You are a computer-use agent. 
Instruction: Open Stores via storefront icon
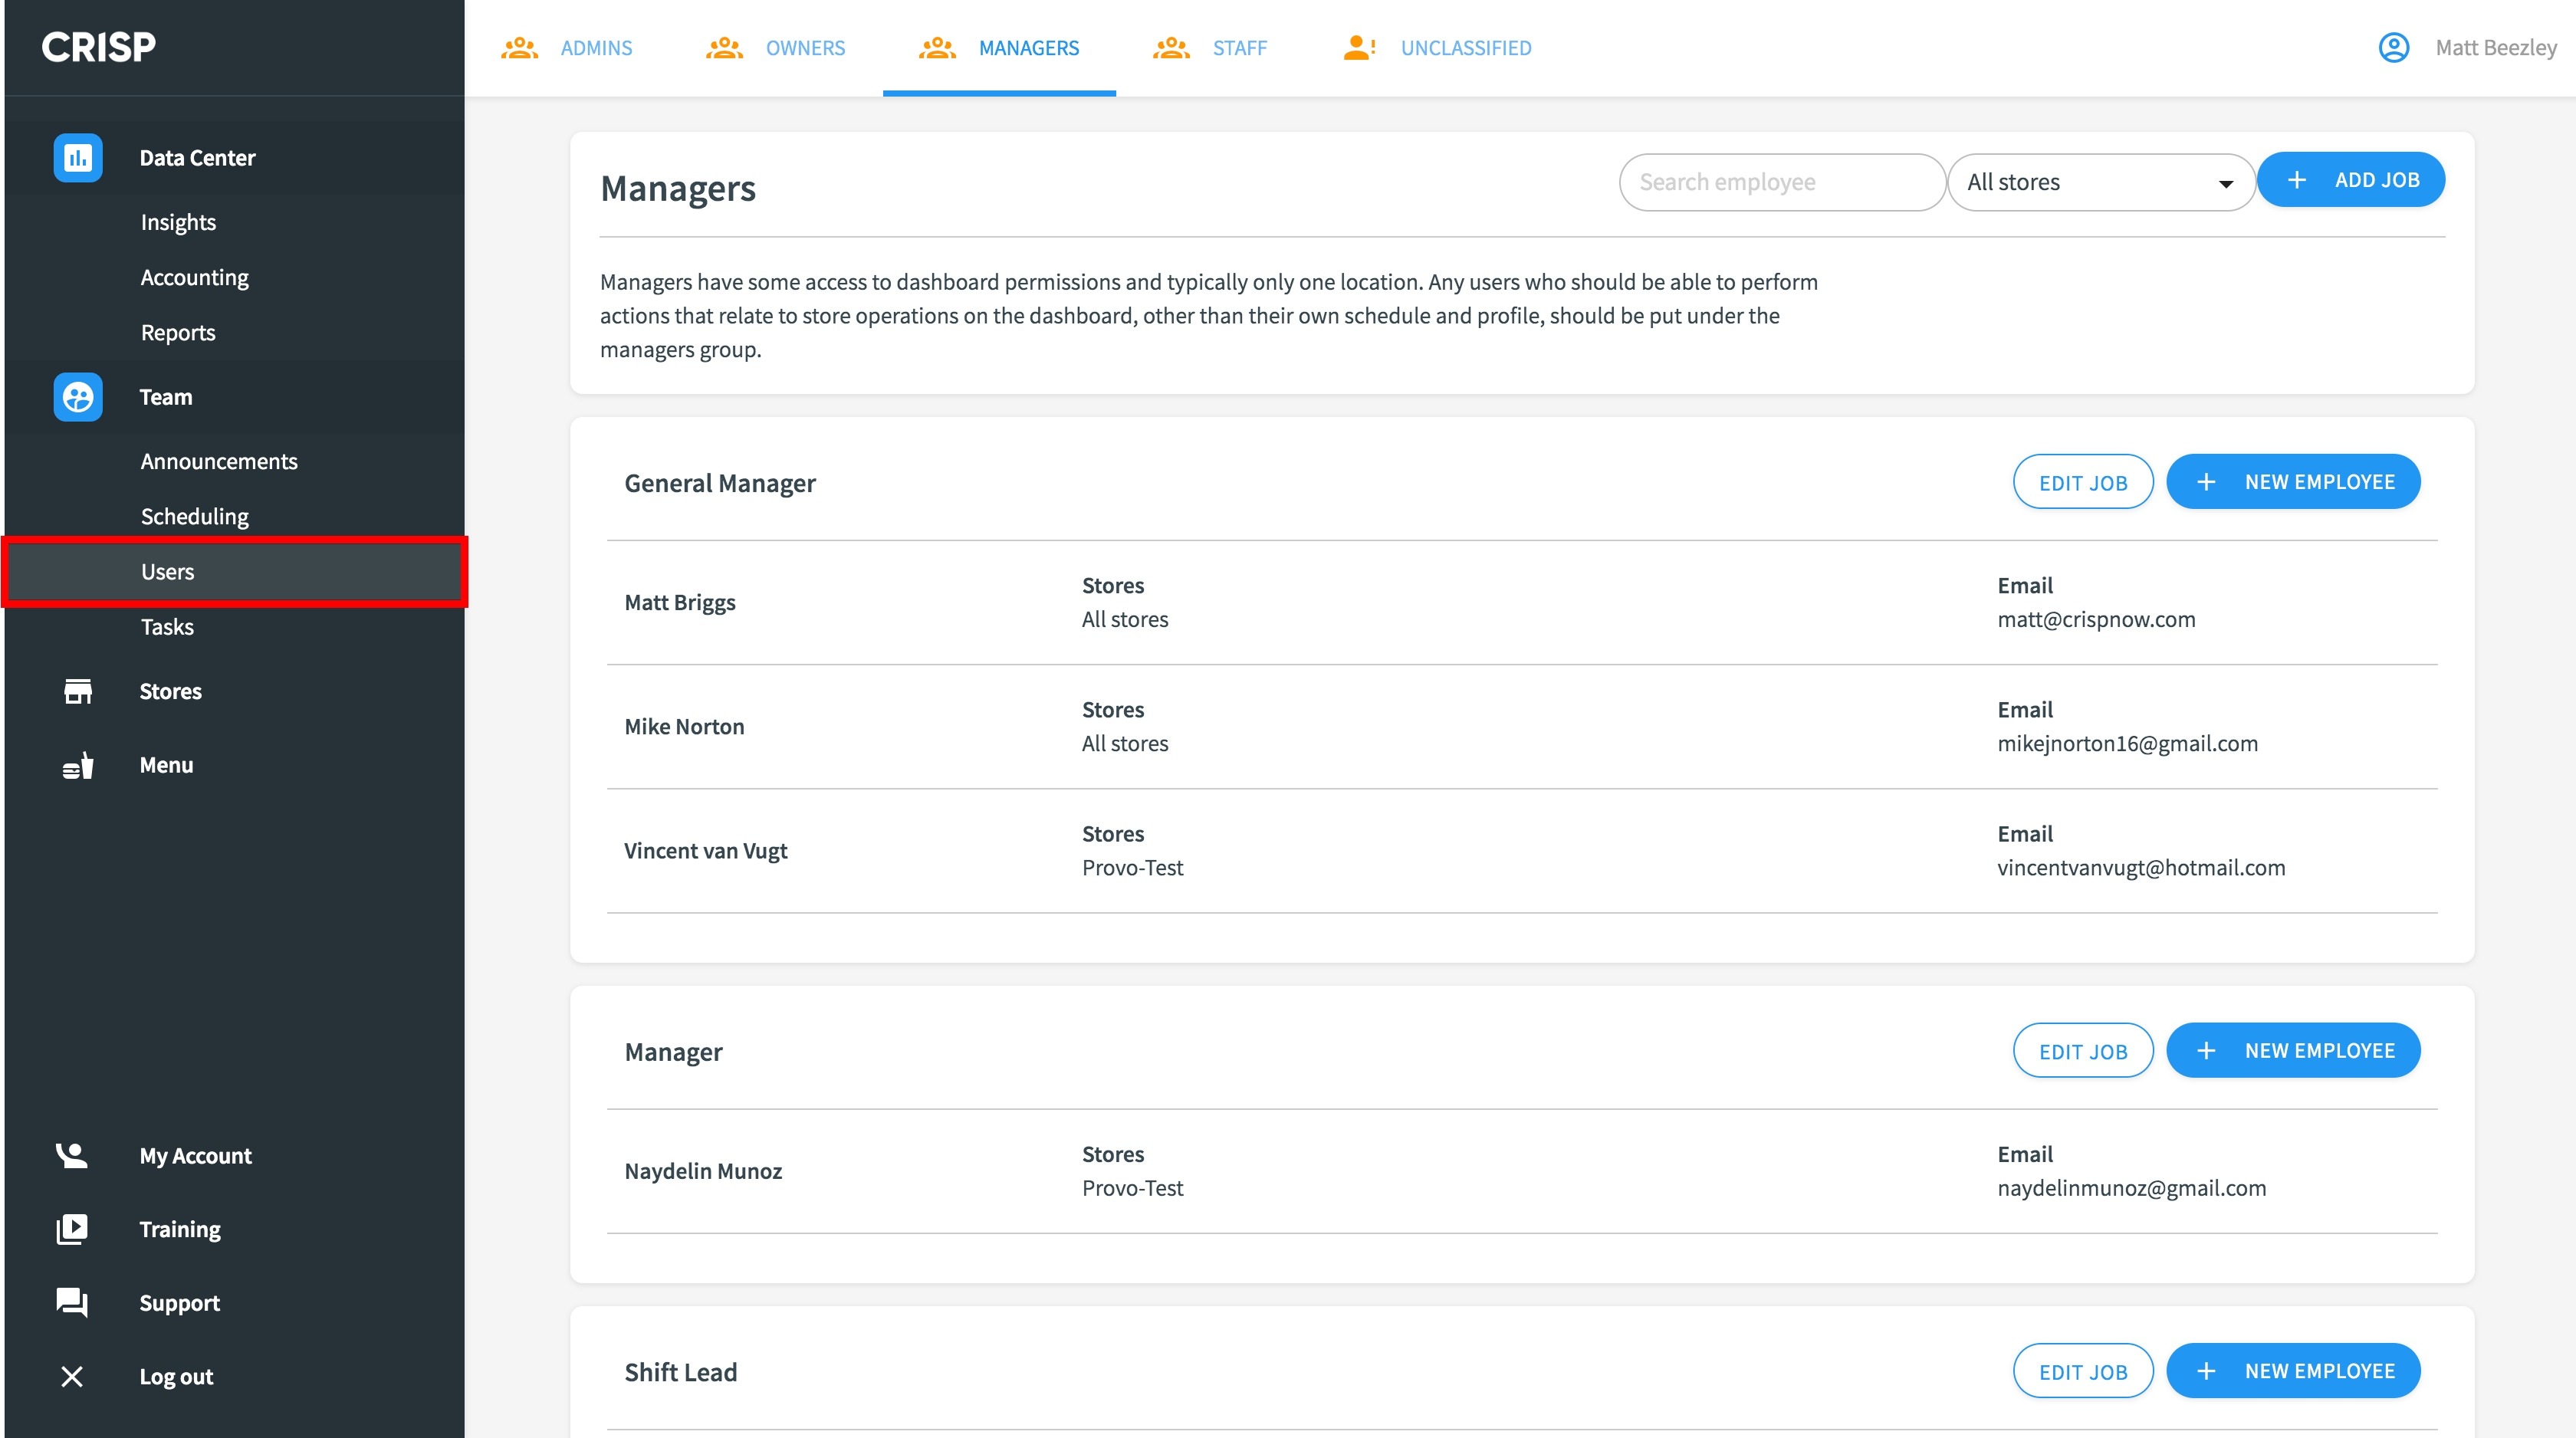tap(77, 691)
